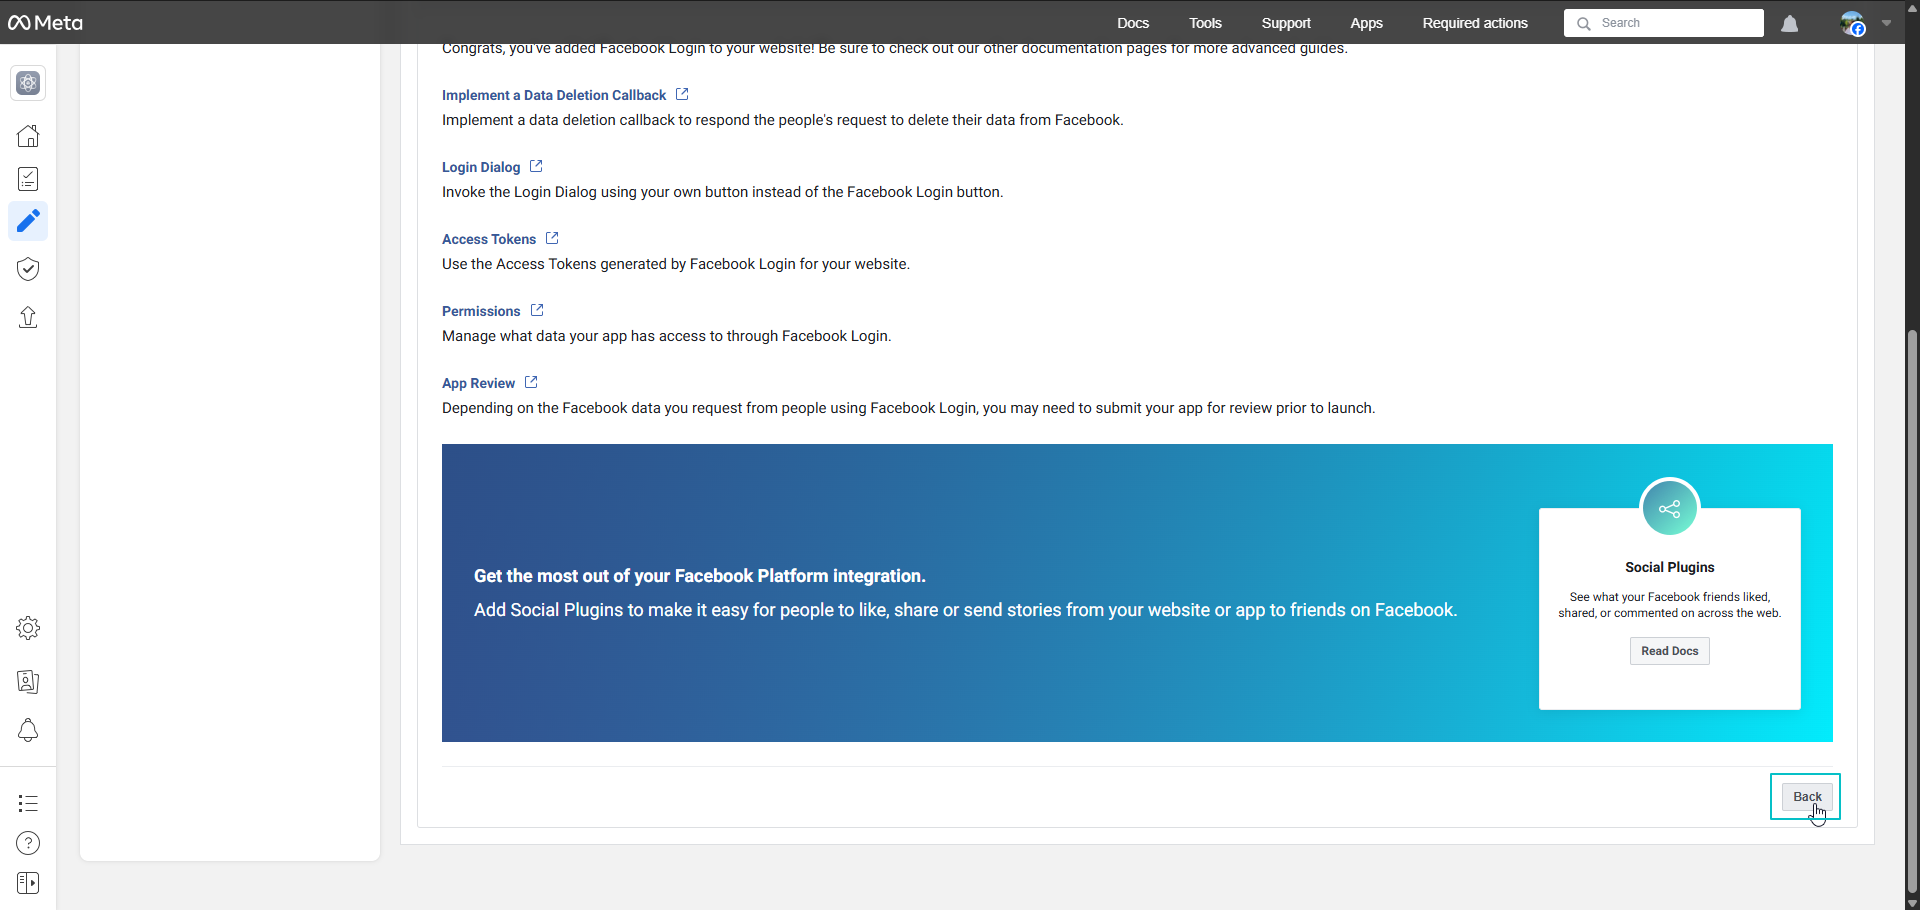Open the alerts bell icon in sidebar
Viewport: 1920px width, 910px height.
28,731
